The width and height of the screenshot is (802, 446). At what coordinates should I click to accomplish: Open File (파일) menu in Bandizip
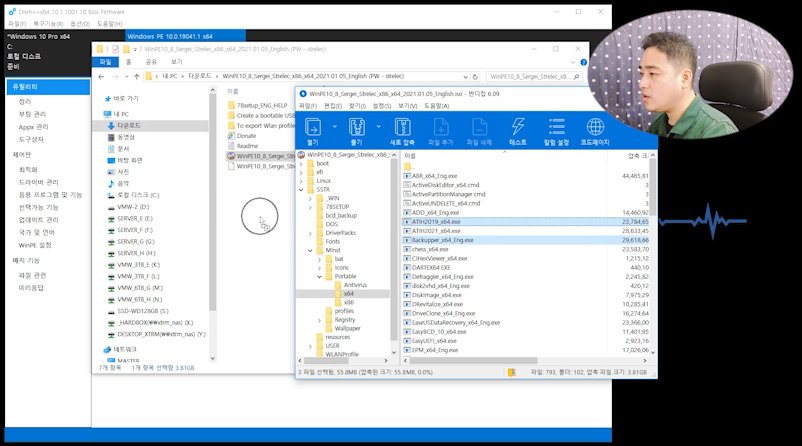click(308, 106)
